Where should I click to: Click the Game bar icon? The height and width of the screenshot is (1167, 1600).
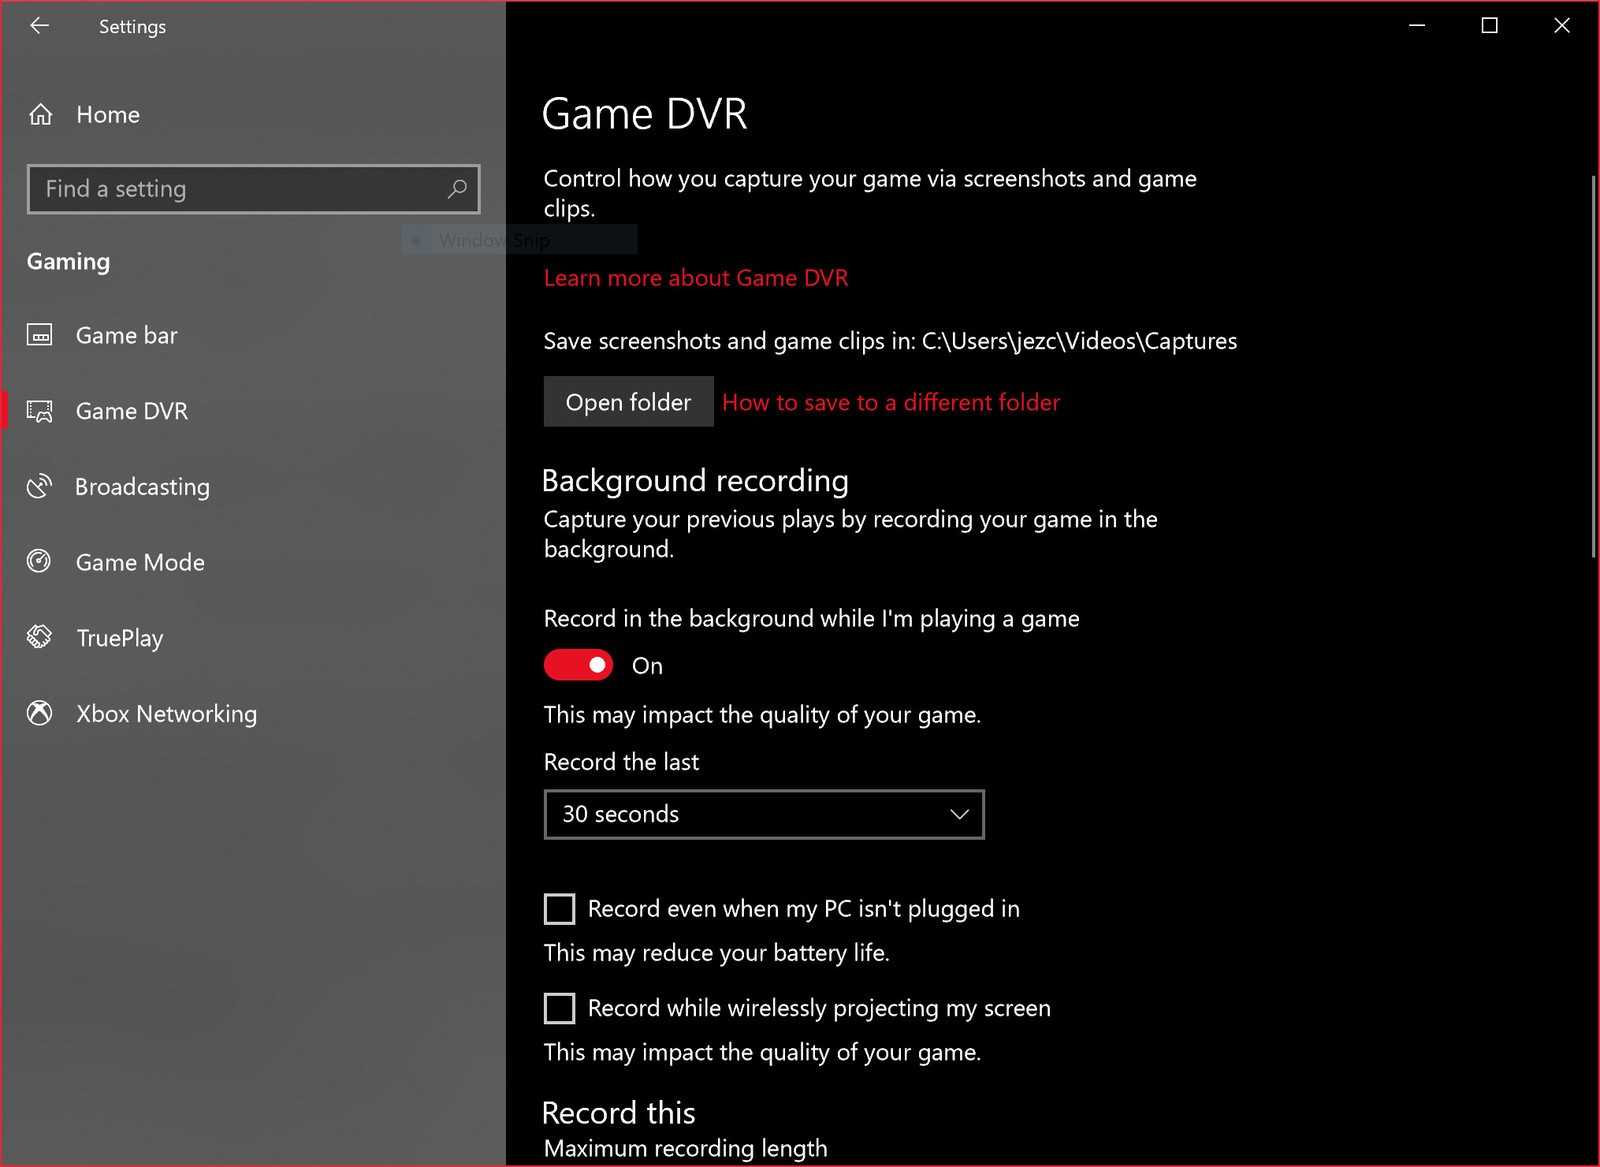[40, 336]
